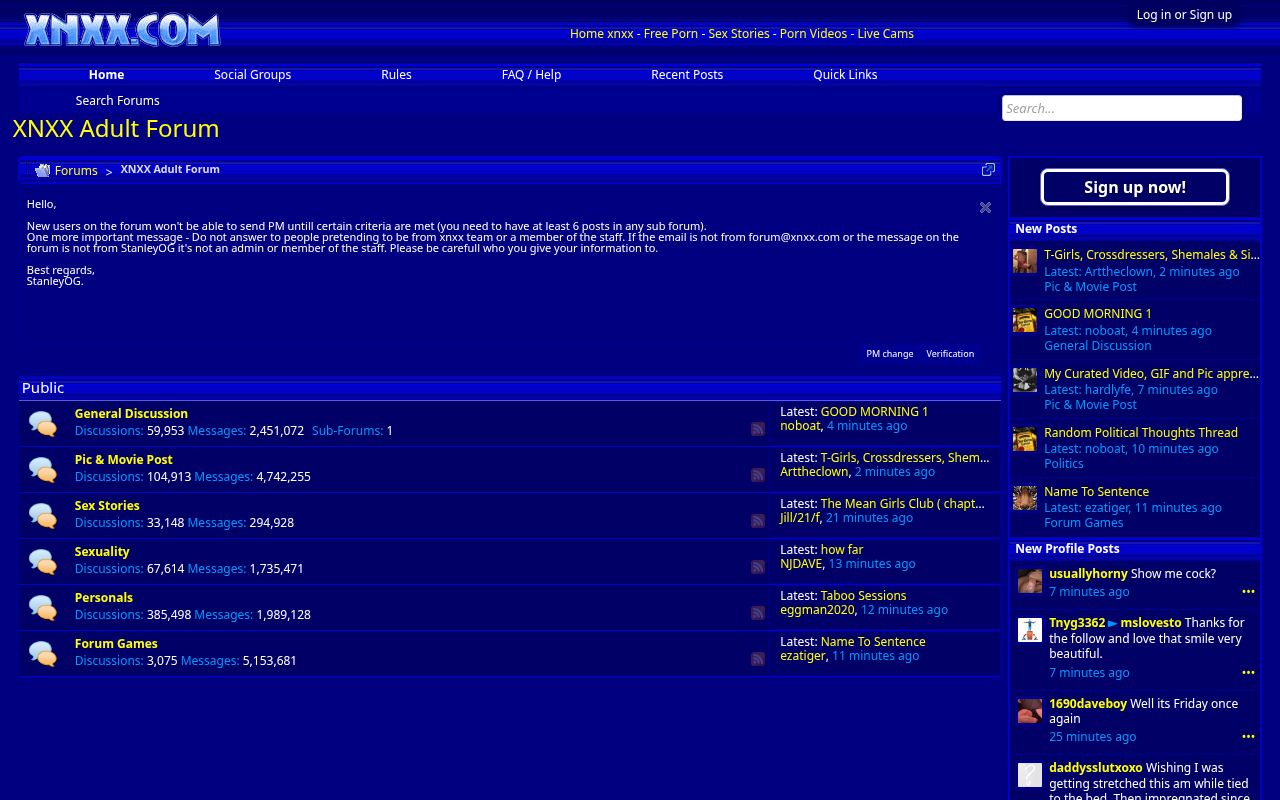Screen dimensions: 1280x800
Task: Click the site logo in the header
Action: [x=122, y=30]
